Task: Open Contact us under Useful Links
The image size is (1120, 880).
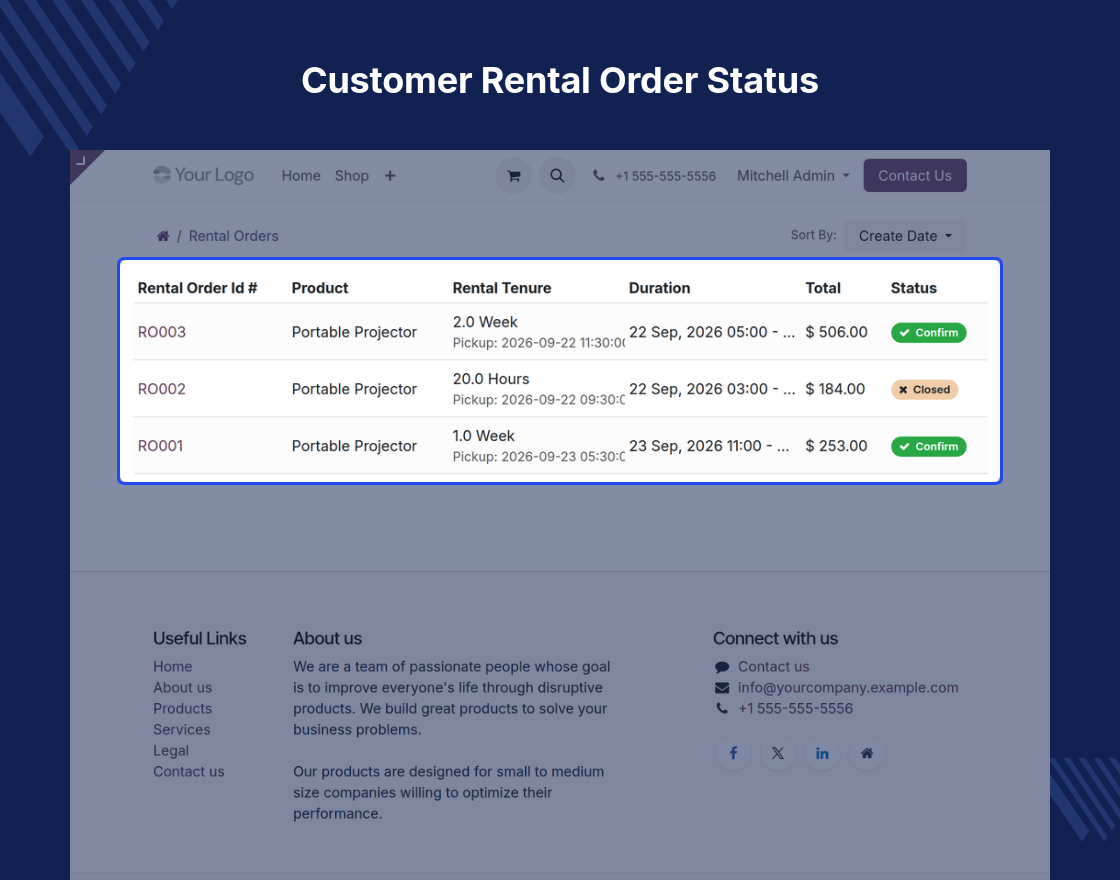Action: (189, 772)
